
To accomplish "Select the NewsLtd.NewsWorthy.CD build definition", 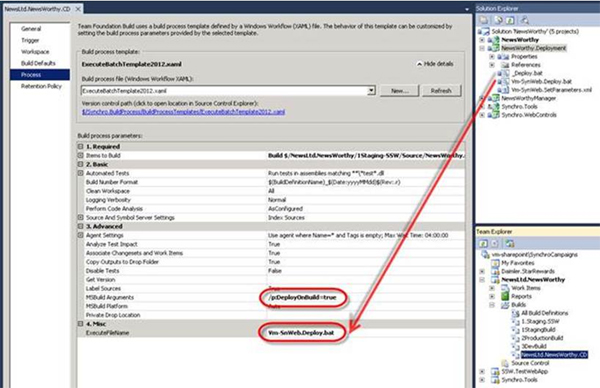I will pyautogui.click(x=554, y=355).
